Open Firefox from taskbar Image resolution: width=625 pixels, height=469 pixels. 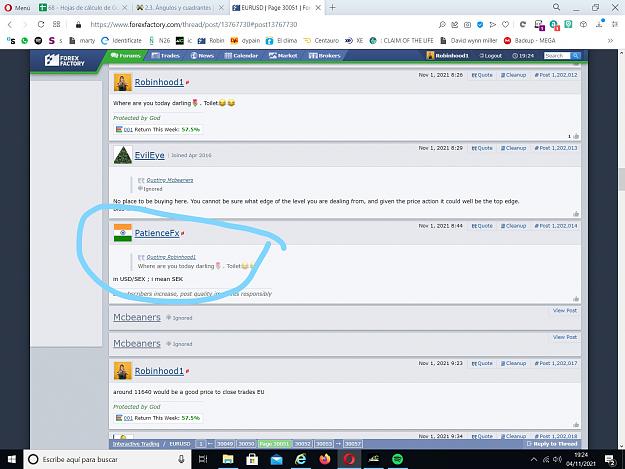[x=325, y=459]
